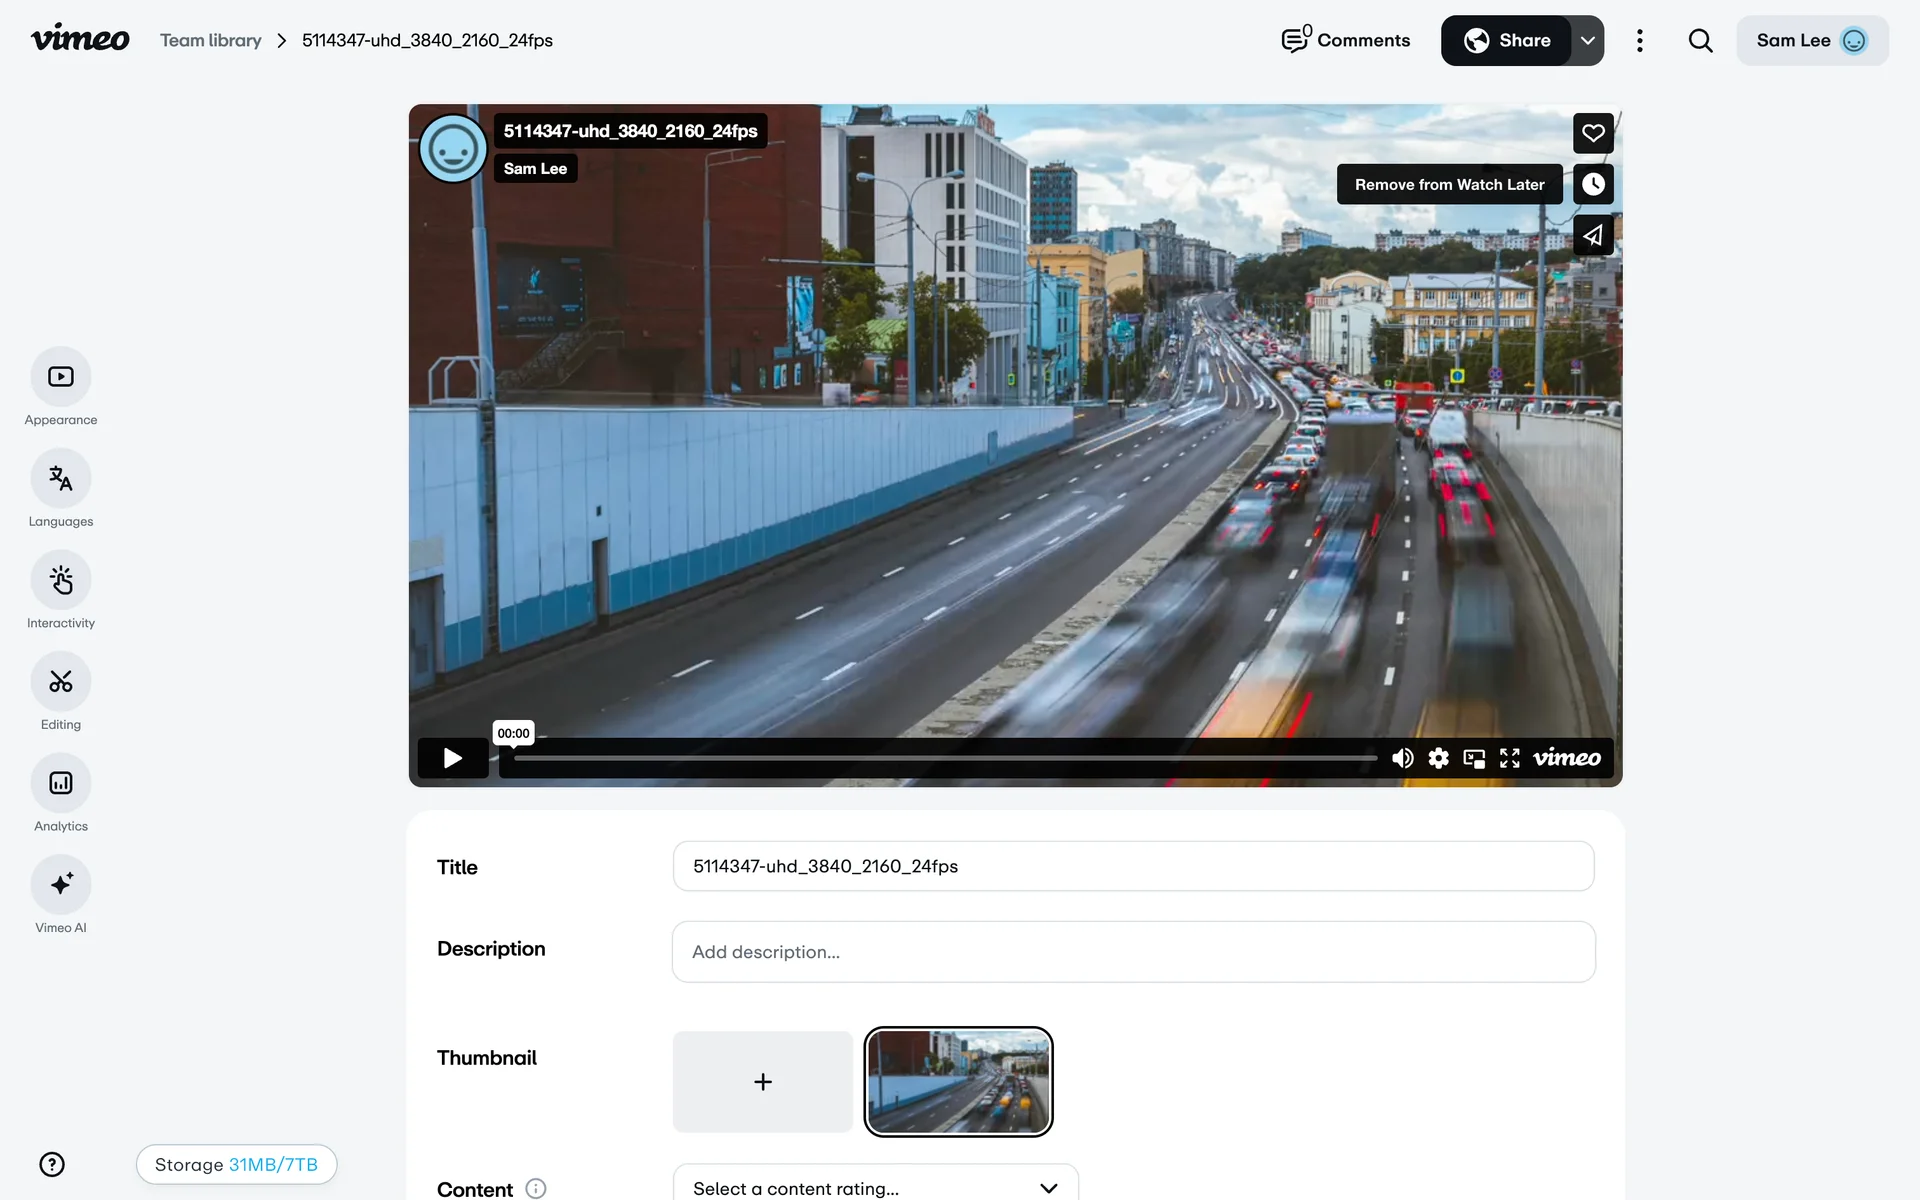The height and width of the screenshot is (1200, 1920).
Task: Open the player settings gear
Action: tap(1438, 758)
